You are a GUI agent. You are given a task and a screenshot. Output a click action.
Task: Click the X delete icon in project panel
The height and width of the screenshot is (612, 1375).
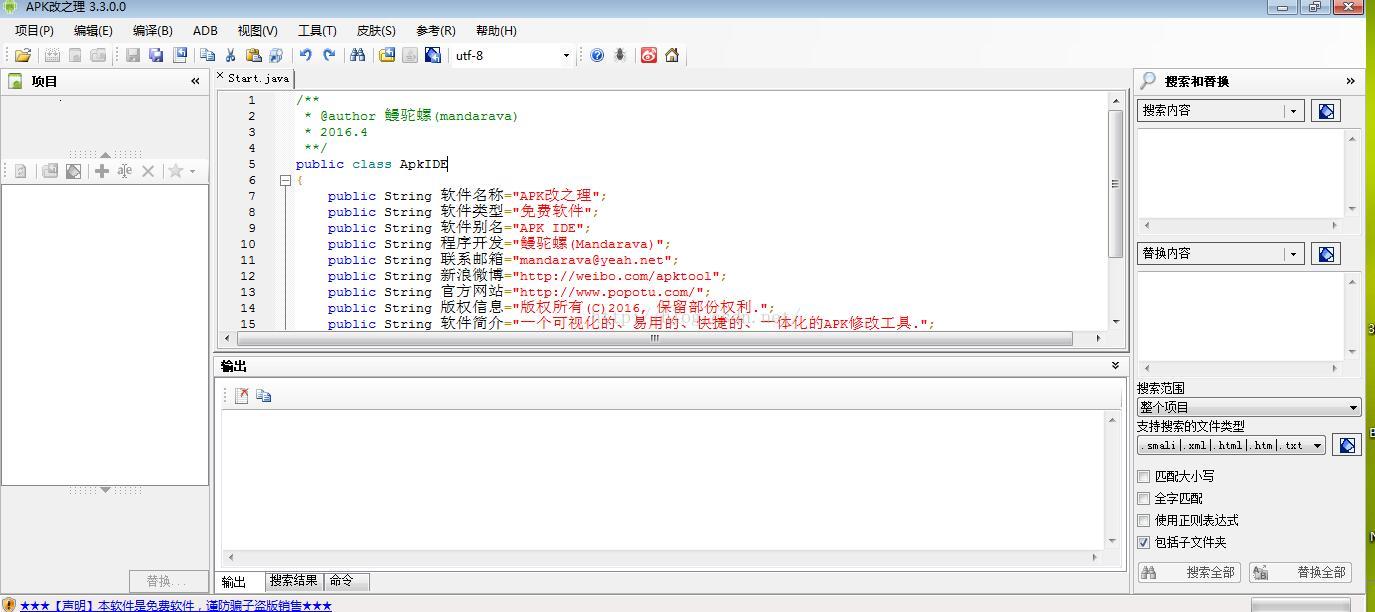tap(148, 171)
